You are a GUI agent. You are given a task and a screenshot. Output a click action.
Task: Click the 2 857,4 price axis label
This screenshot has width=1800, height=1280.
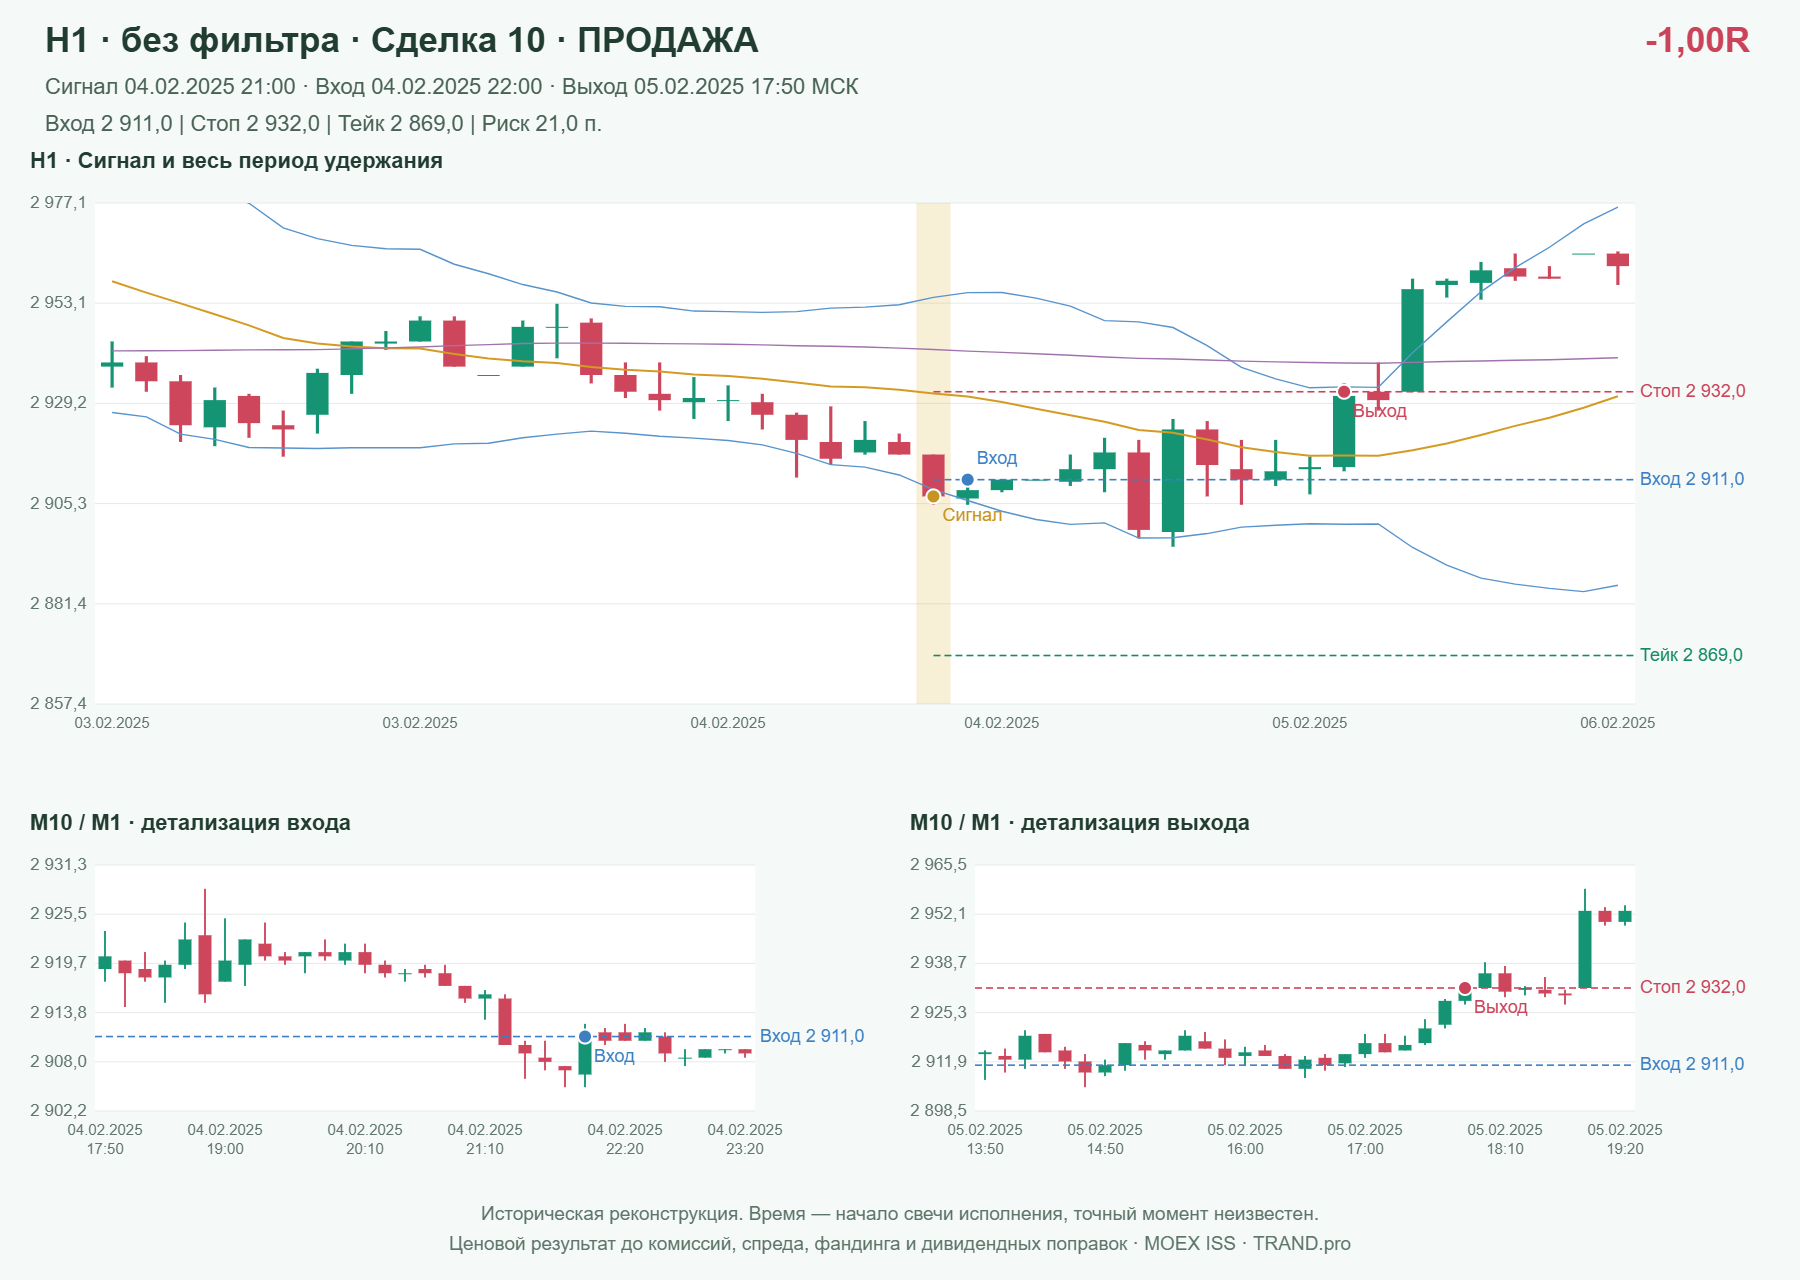pos(58,704)
